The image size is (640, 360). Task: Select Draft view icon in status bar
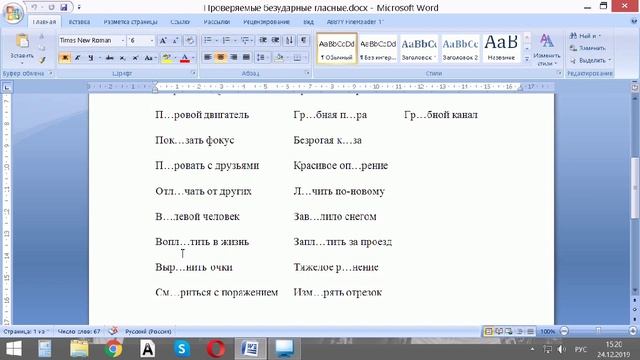click(x=530, y=331)
